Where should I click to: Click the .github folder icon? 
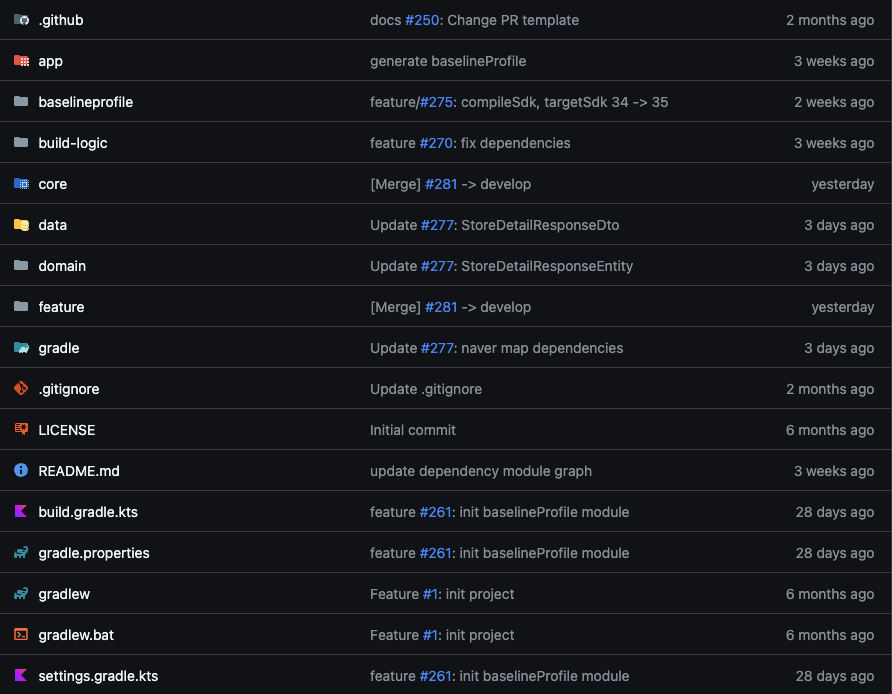(x=21, y=20)
